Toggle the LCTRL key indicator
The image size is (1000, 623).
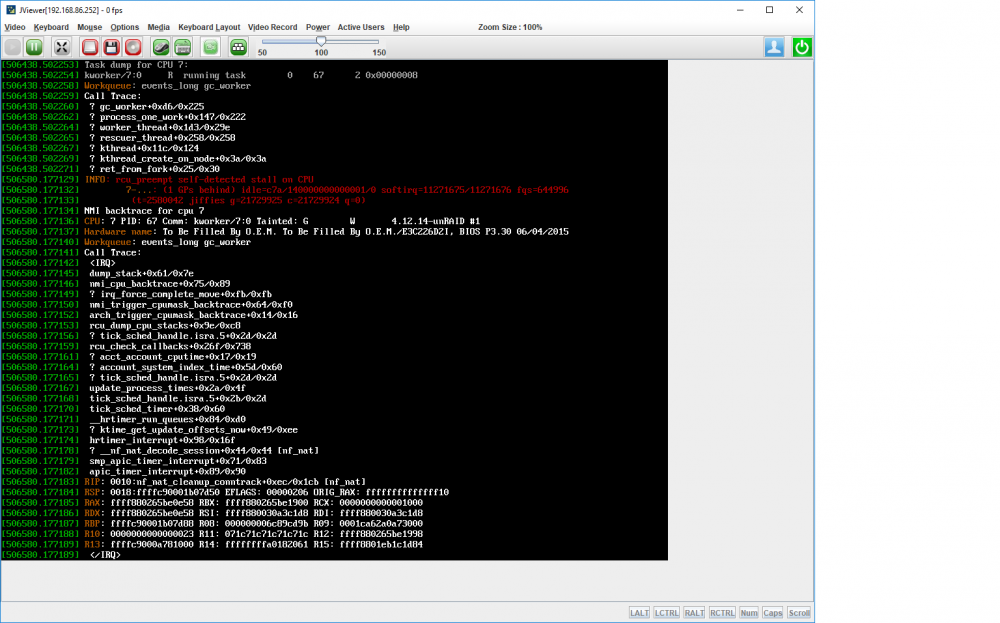pyautogui.click(x=666, y=613)
